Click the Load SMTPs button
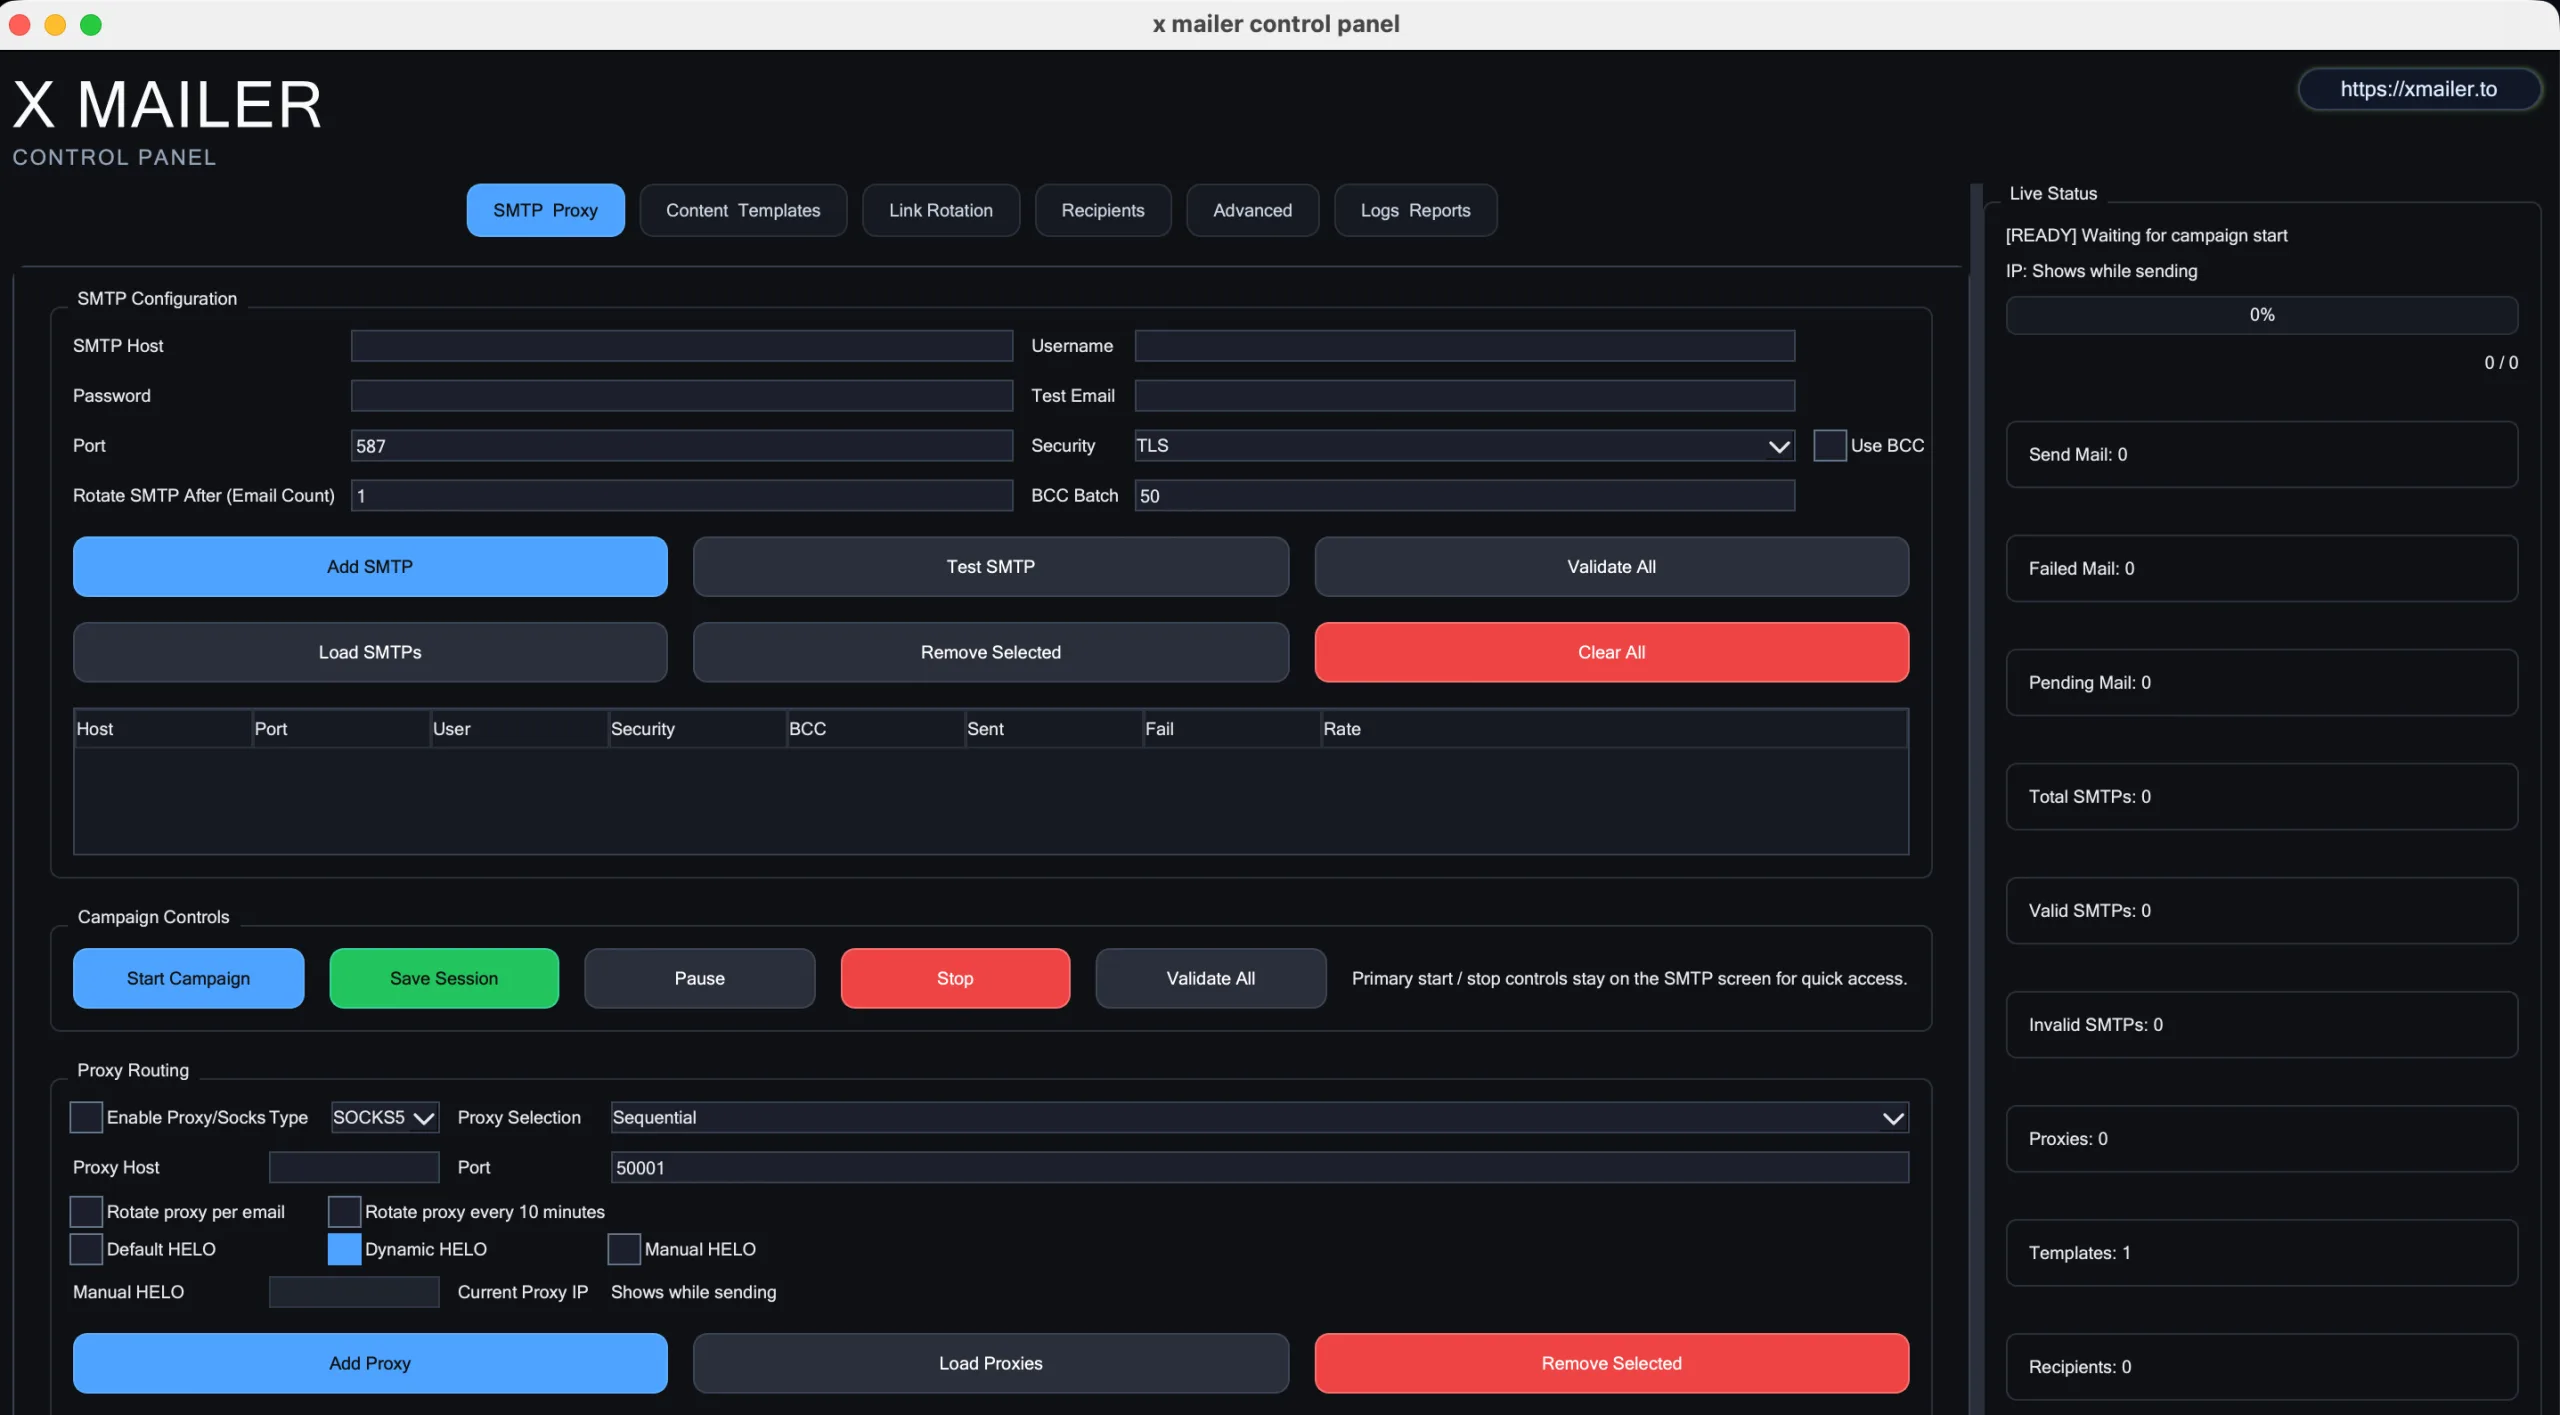This screenshot has height=1415, width=2560. [x=370, y=653]
